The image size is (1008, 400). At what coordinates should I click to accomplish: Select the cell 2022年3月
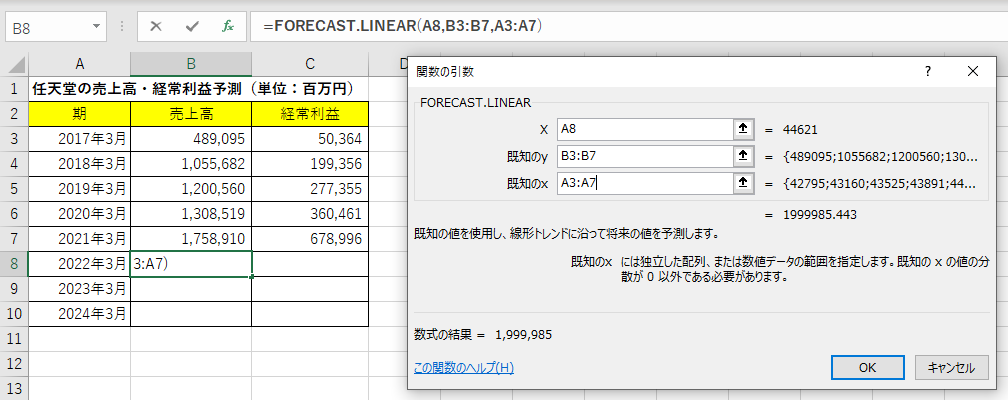(x=80, y=264)
